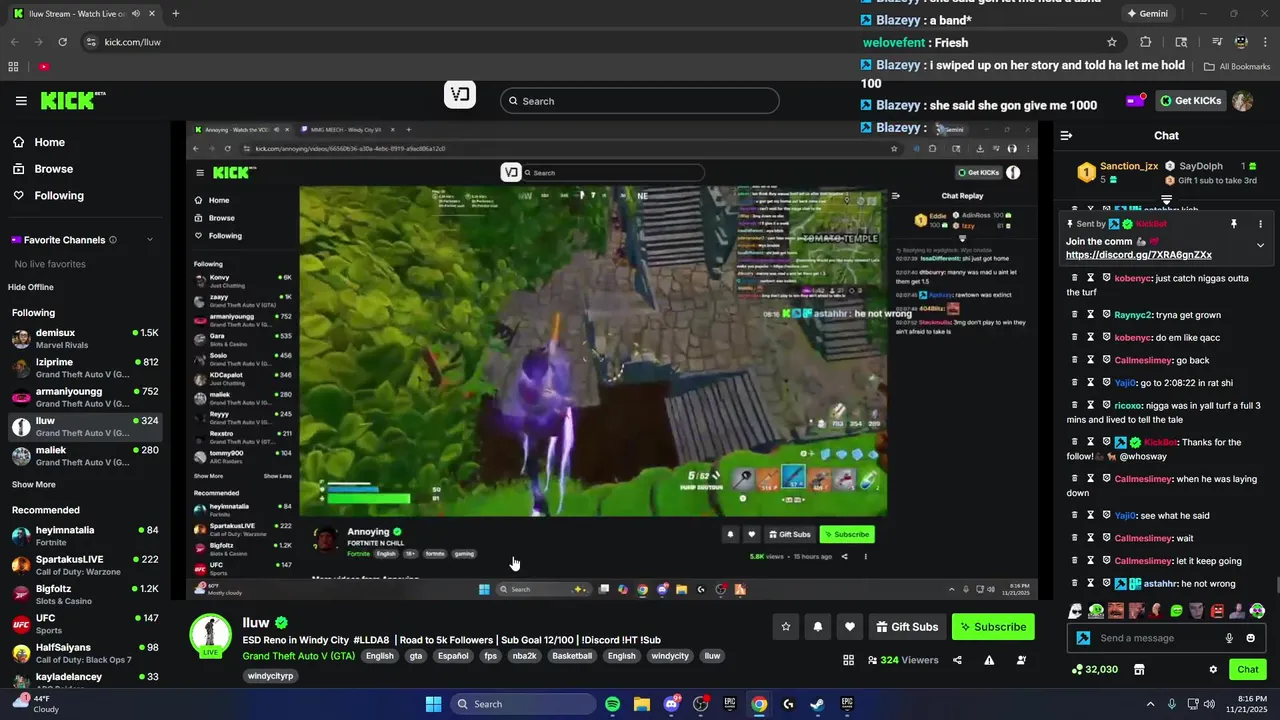Screen dimensions: 1280x720
Task: Click the green Chat send button
Action: (1248, 669)
